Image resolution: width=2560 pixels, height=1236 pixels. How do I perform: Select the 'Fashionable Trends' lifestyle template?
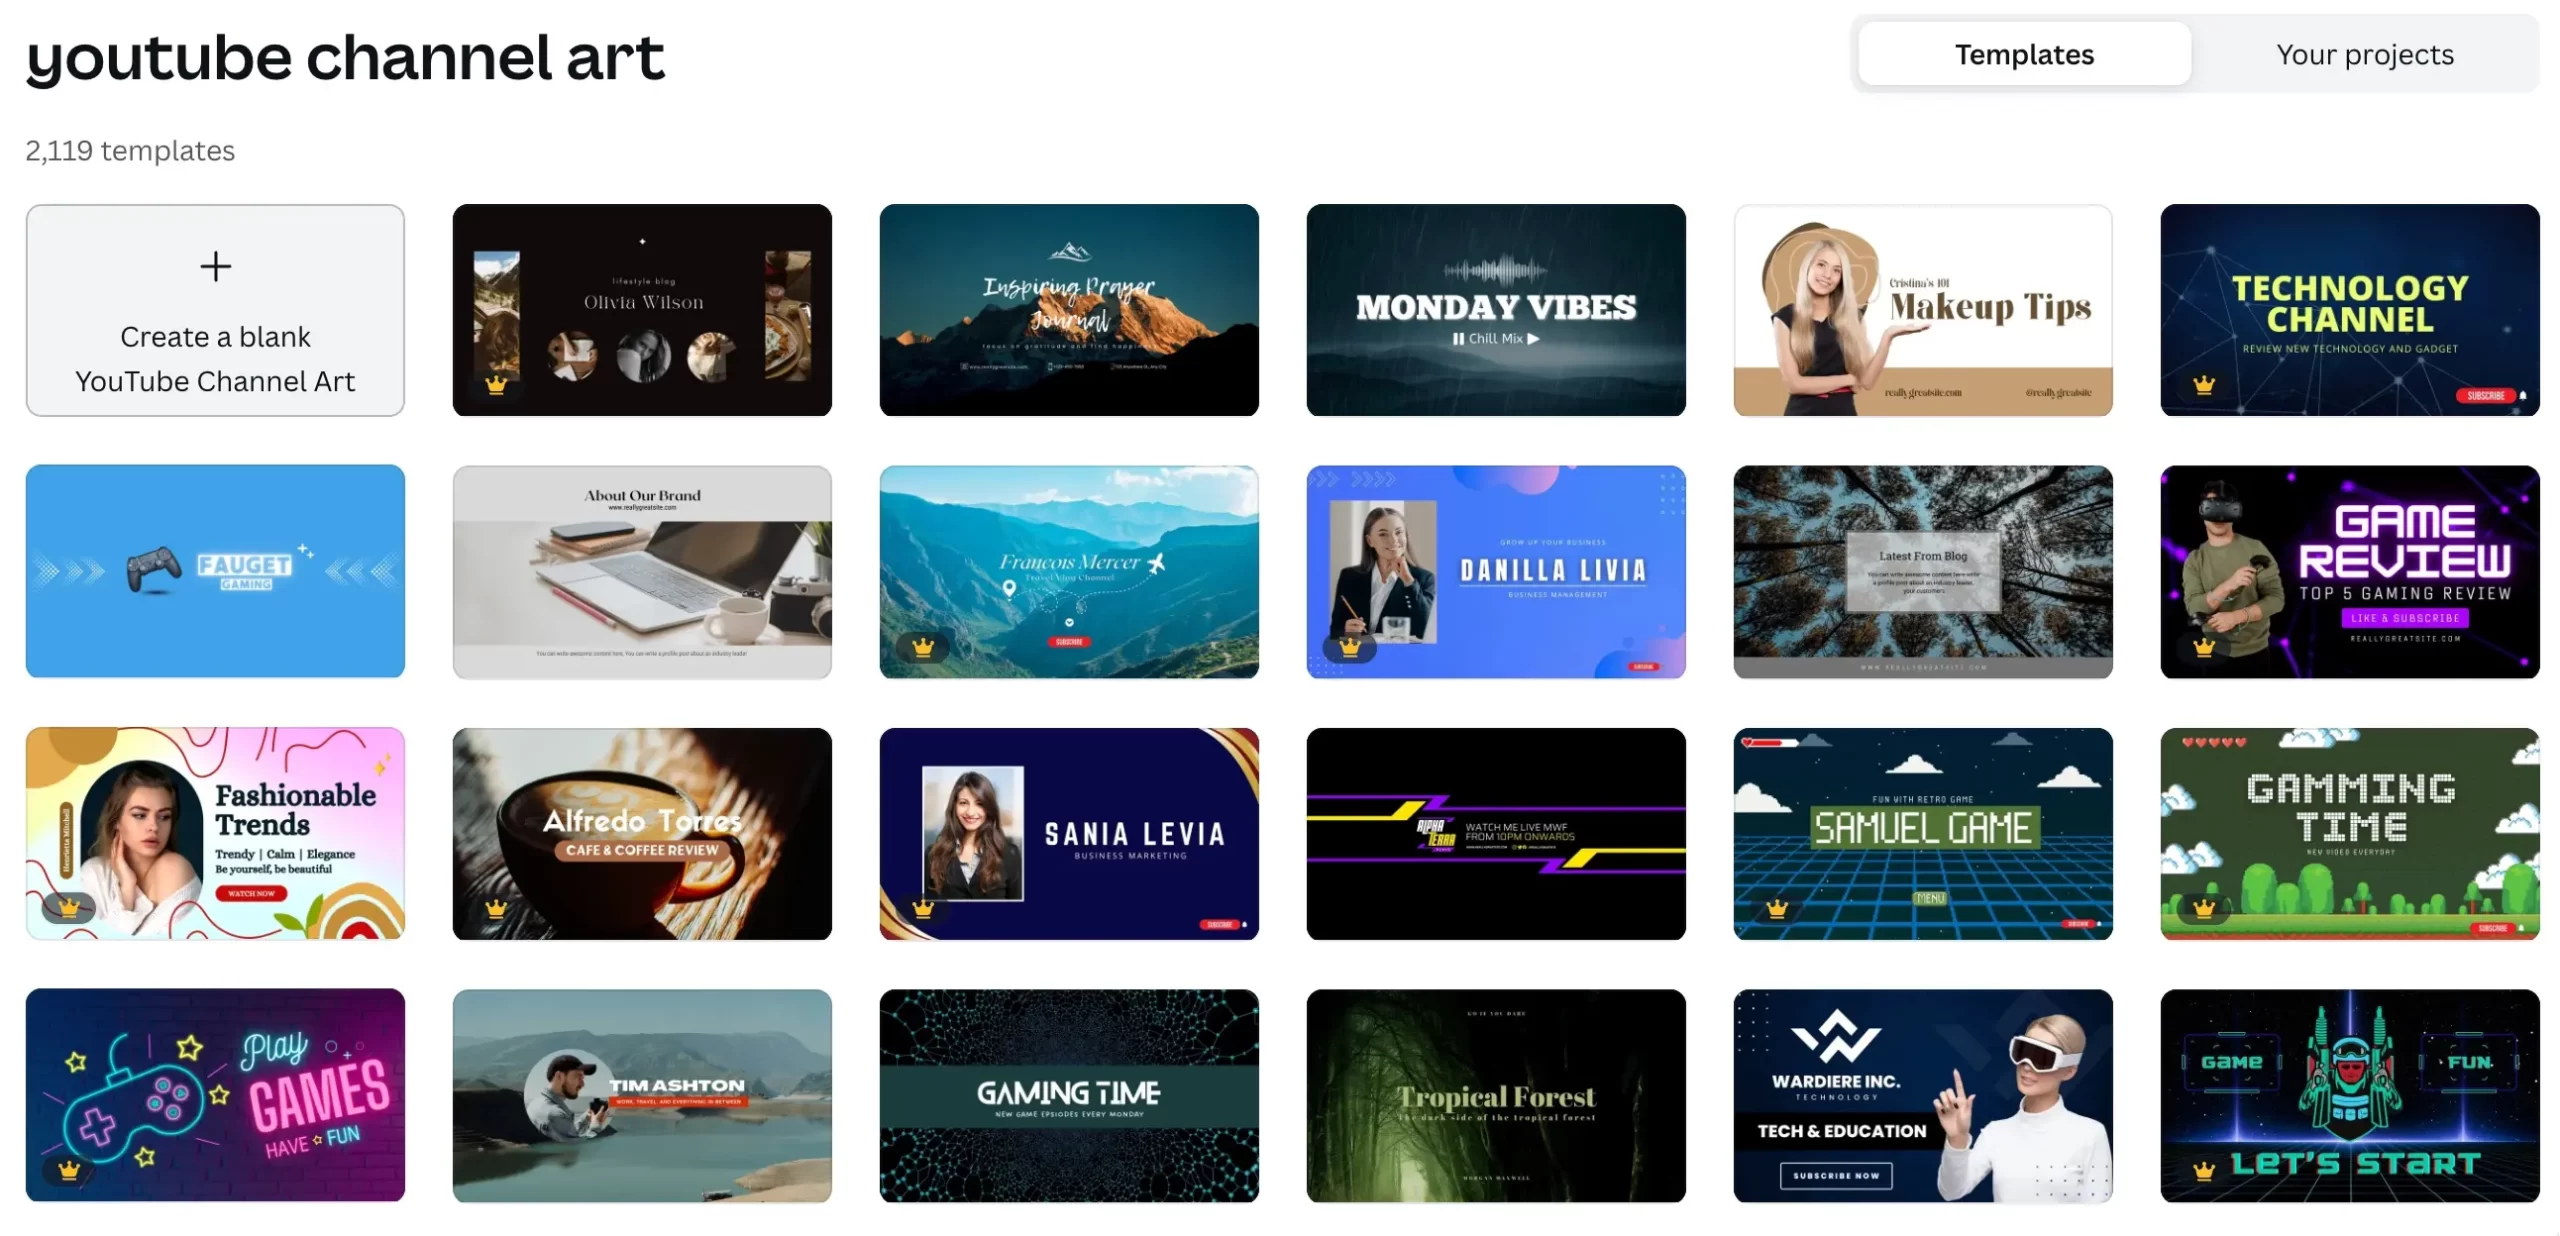point(216,833)
